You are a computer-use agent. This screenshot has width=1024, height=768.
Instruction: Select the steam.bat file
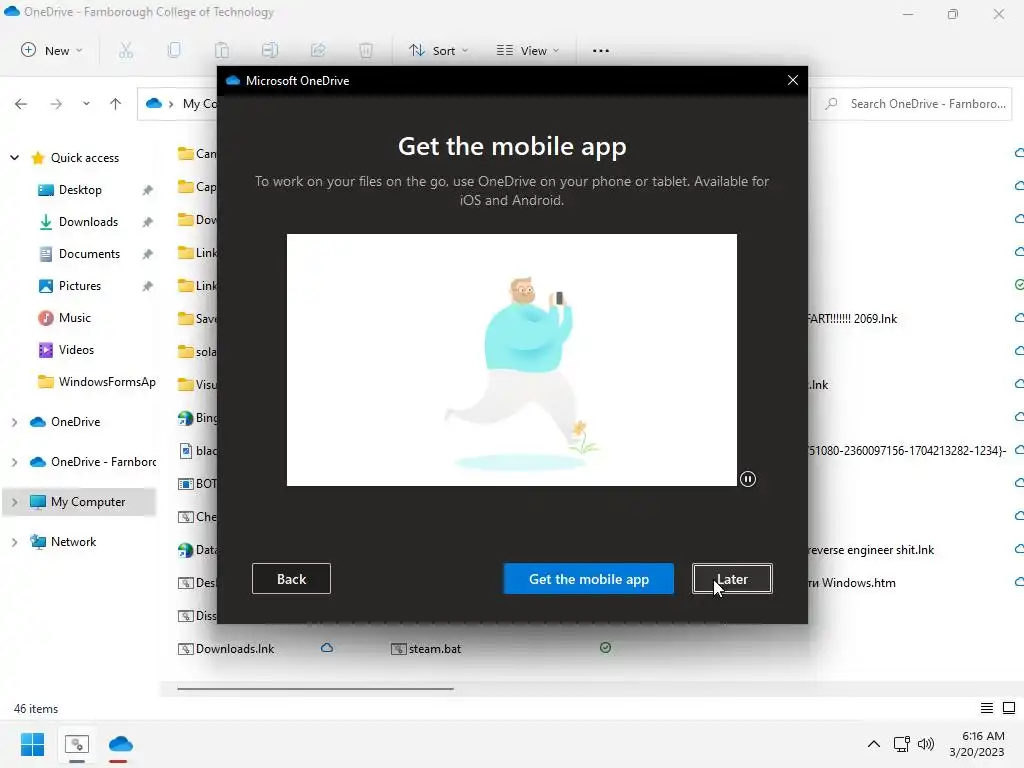(426, 649)
